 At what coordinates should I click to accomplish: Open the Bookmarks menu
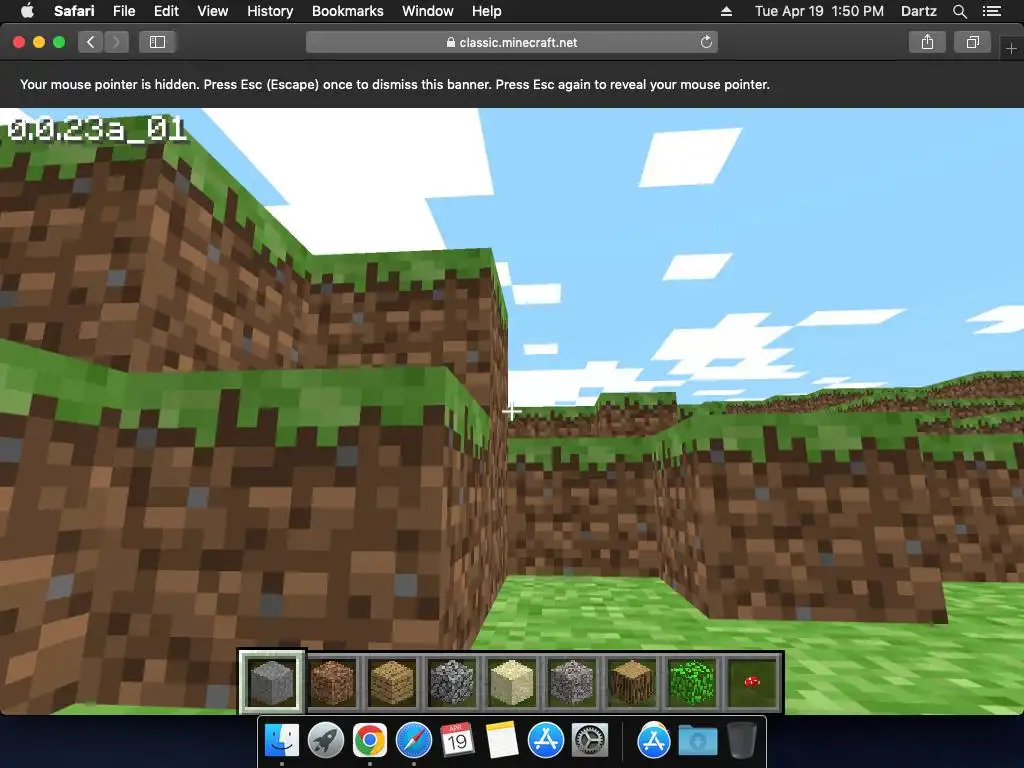point(347,11)
